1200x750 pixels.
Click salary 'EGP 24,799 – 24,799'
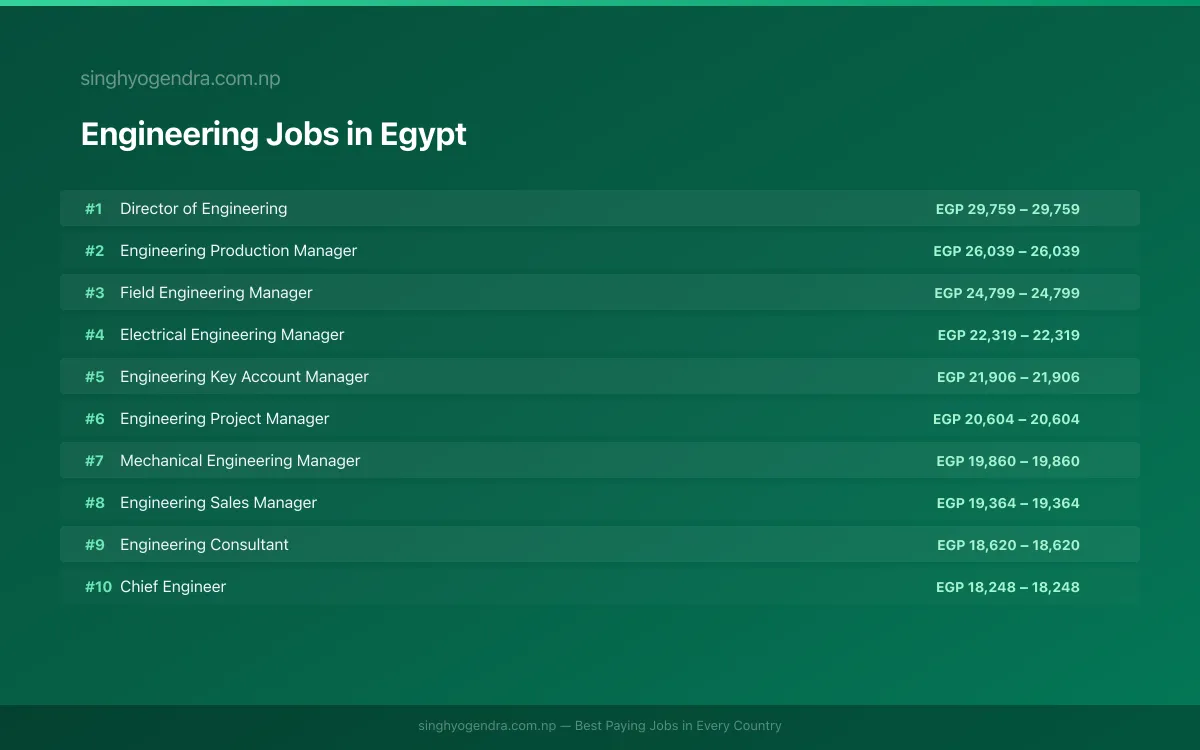(x=1007, y=293)
